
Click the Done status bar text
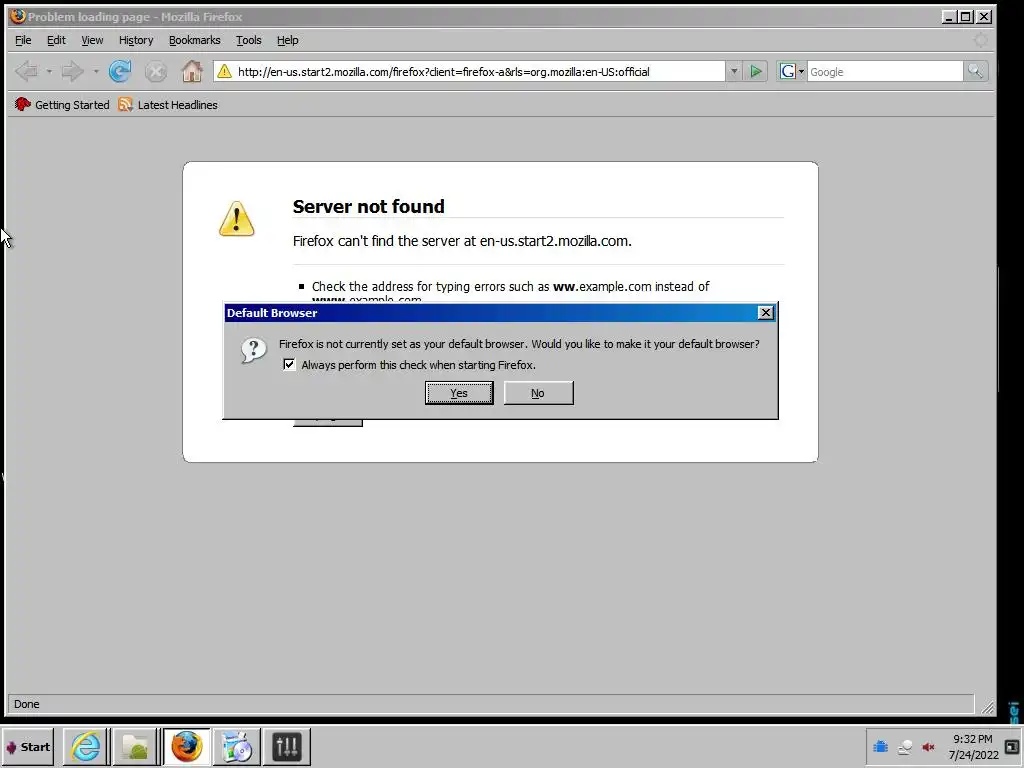click(x=27, y=704)
